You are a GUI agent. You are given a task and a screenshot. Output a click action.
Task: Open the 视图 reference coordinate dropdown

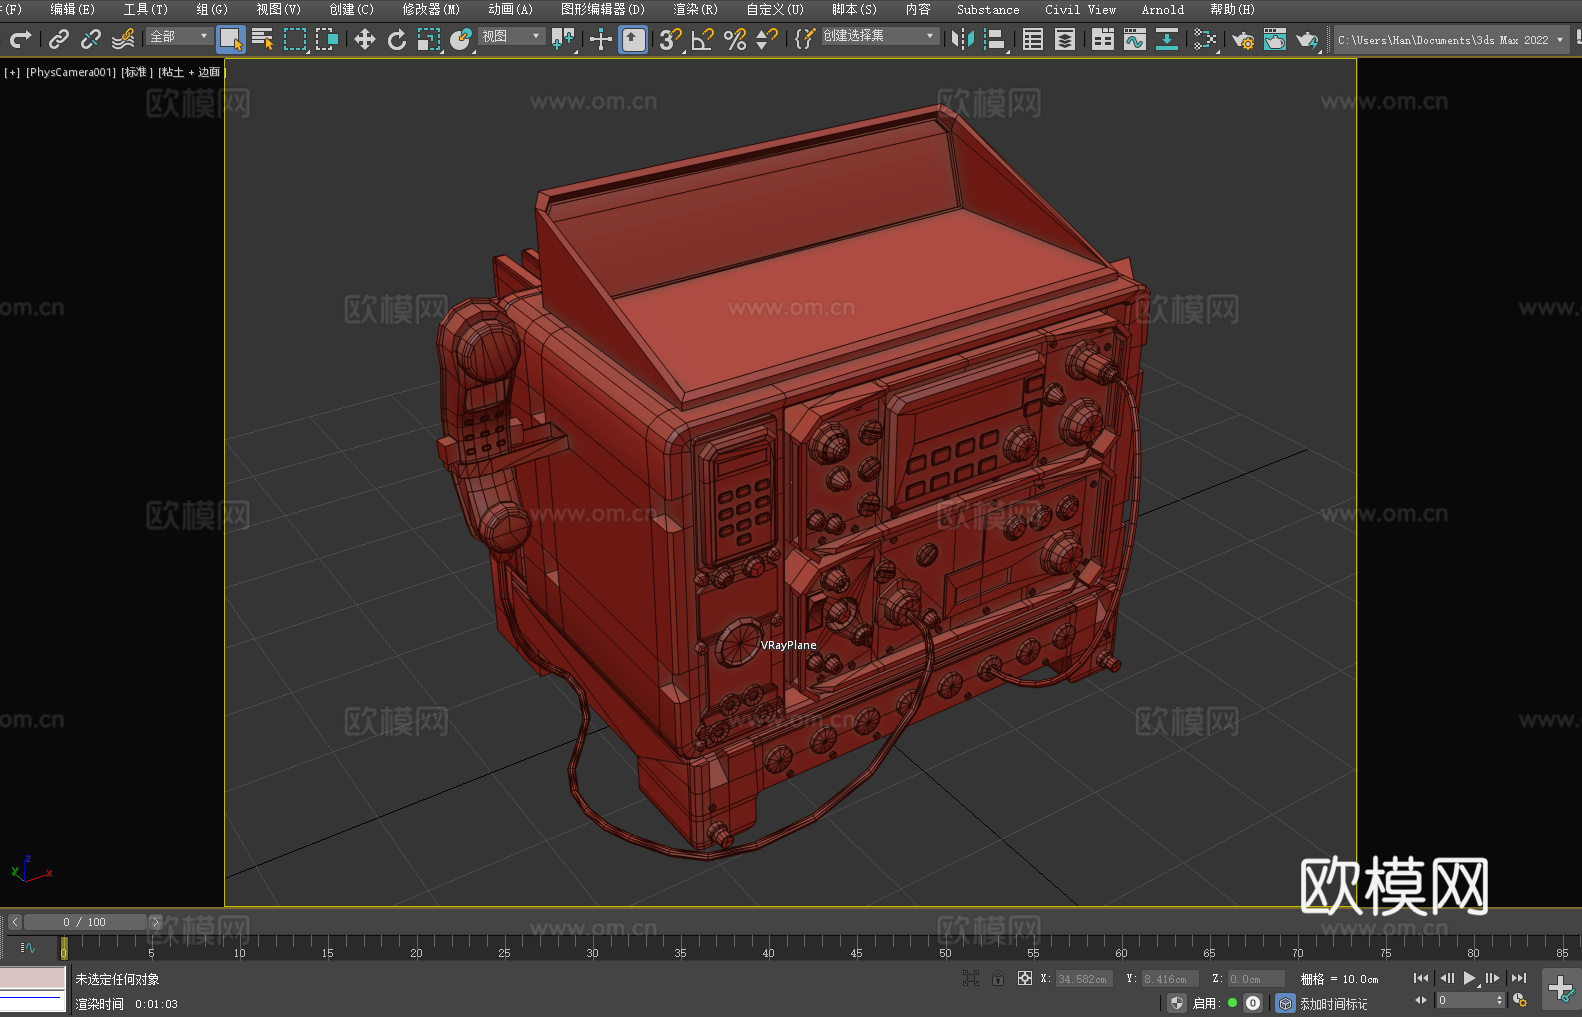(x=511, y=36)
